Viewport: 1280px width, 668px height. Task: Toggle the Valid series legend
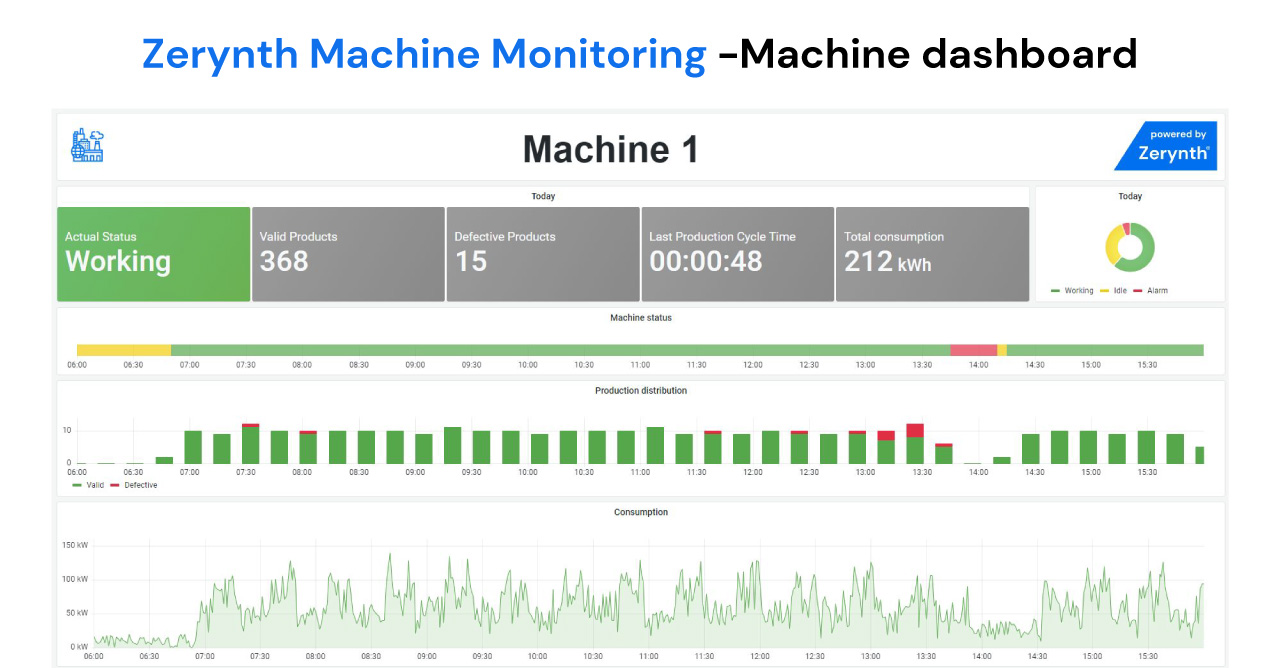click(x=88, y=485)
